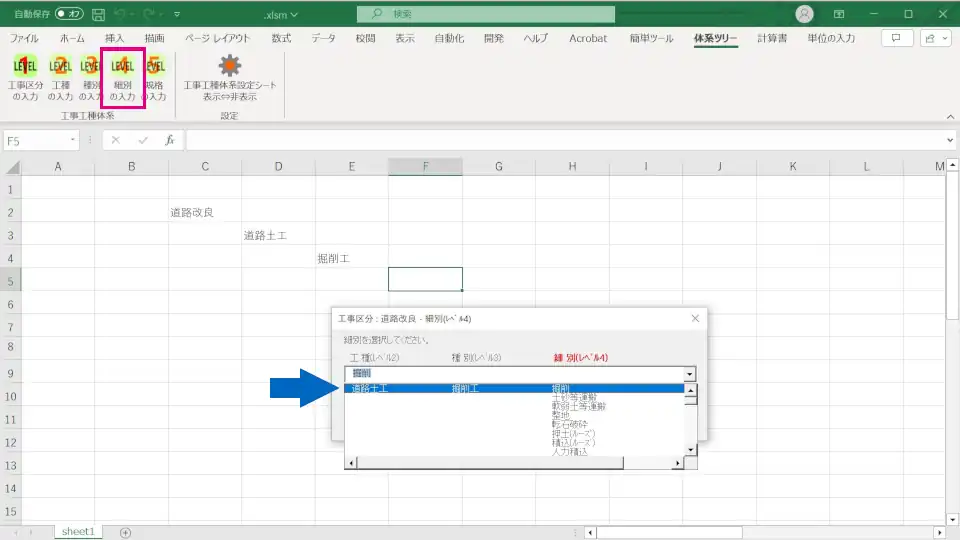Switch to the 計算書 tab

772,38
